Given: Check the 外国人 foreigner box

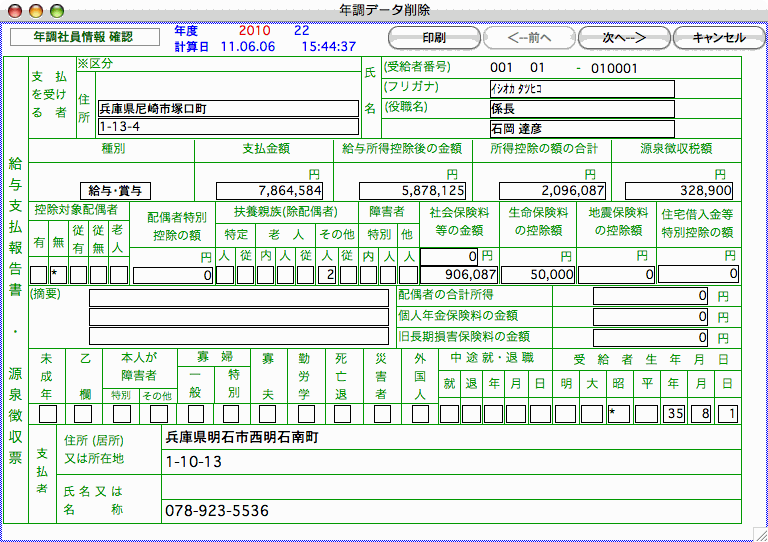Looking at the screenshot, I should tap(418, 412).
